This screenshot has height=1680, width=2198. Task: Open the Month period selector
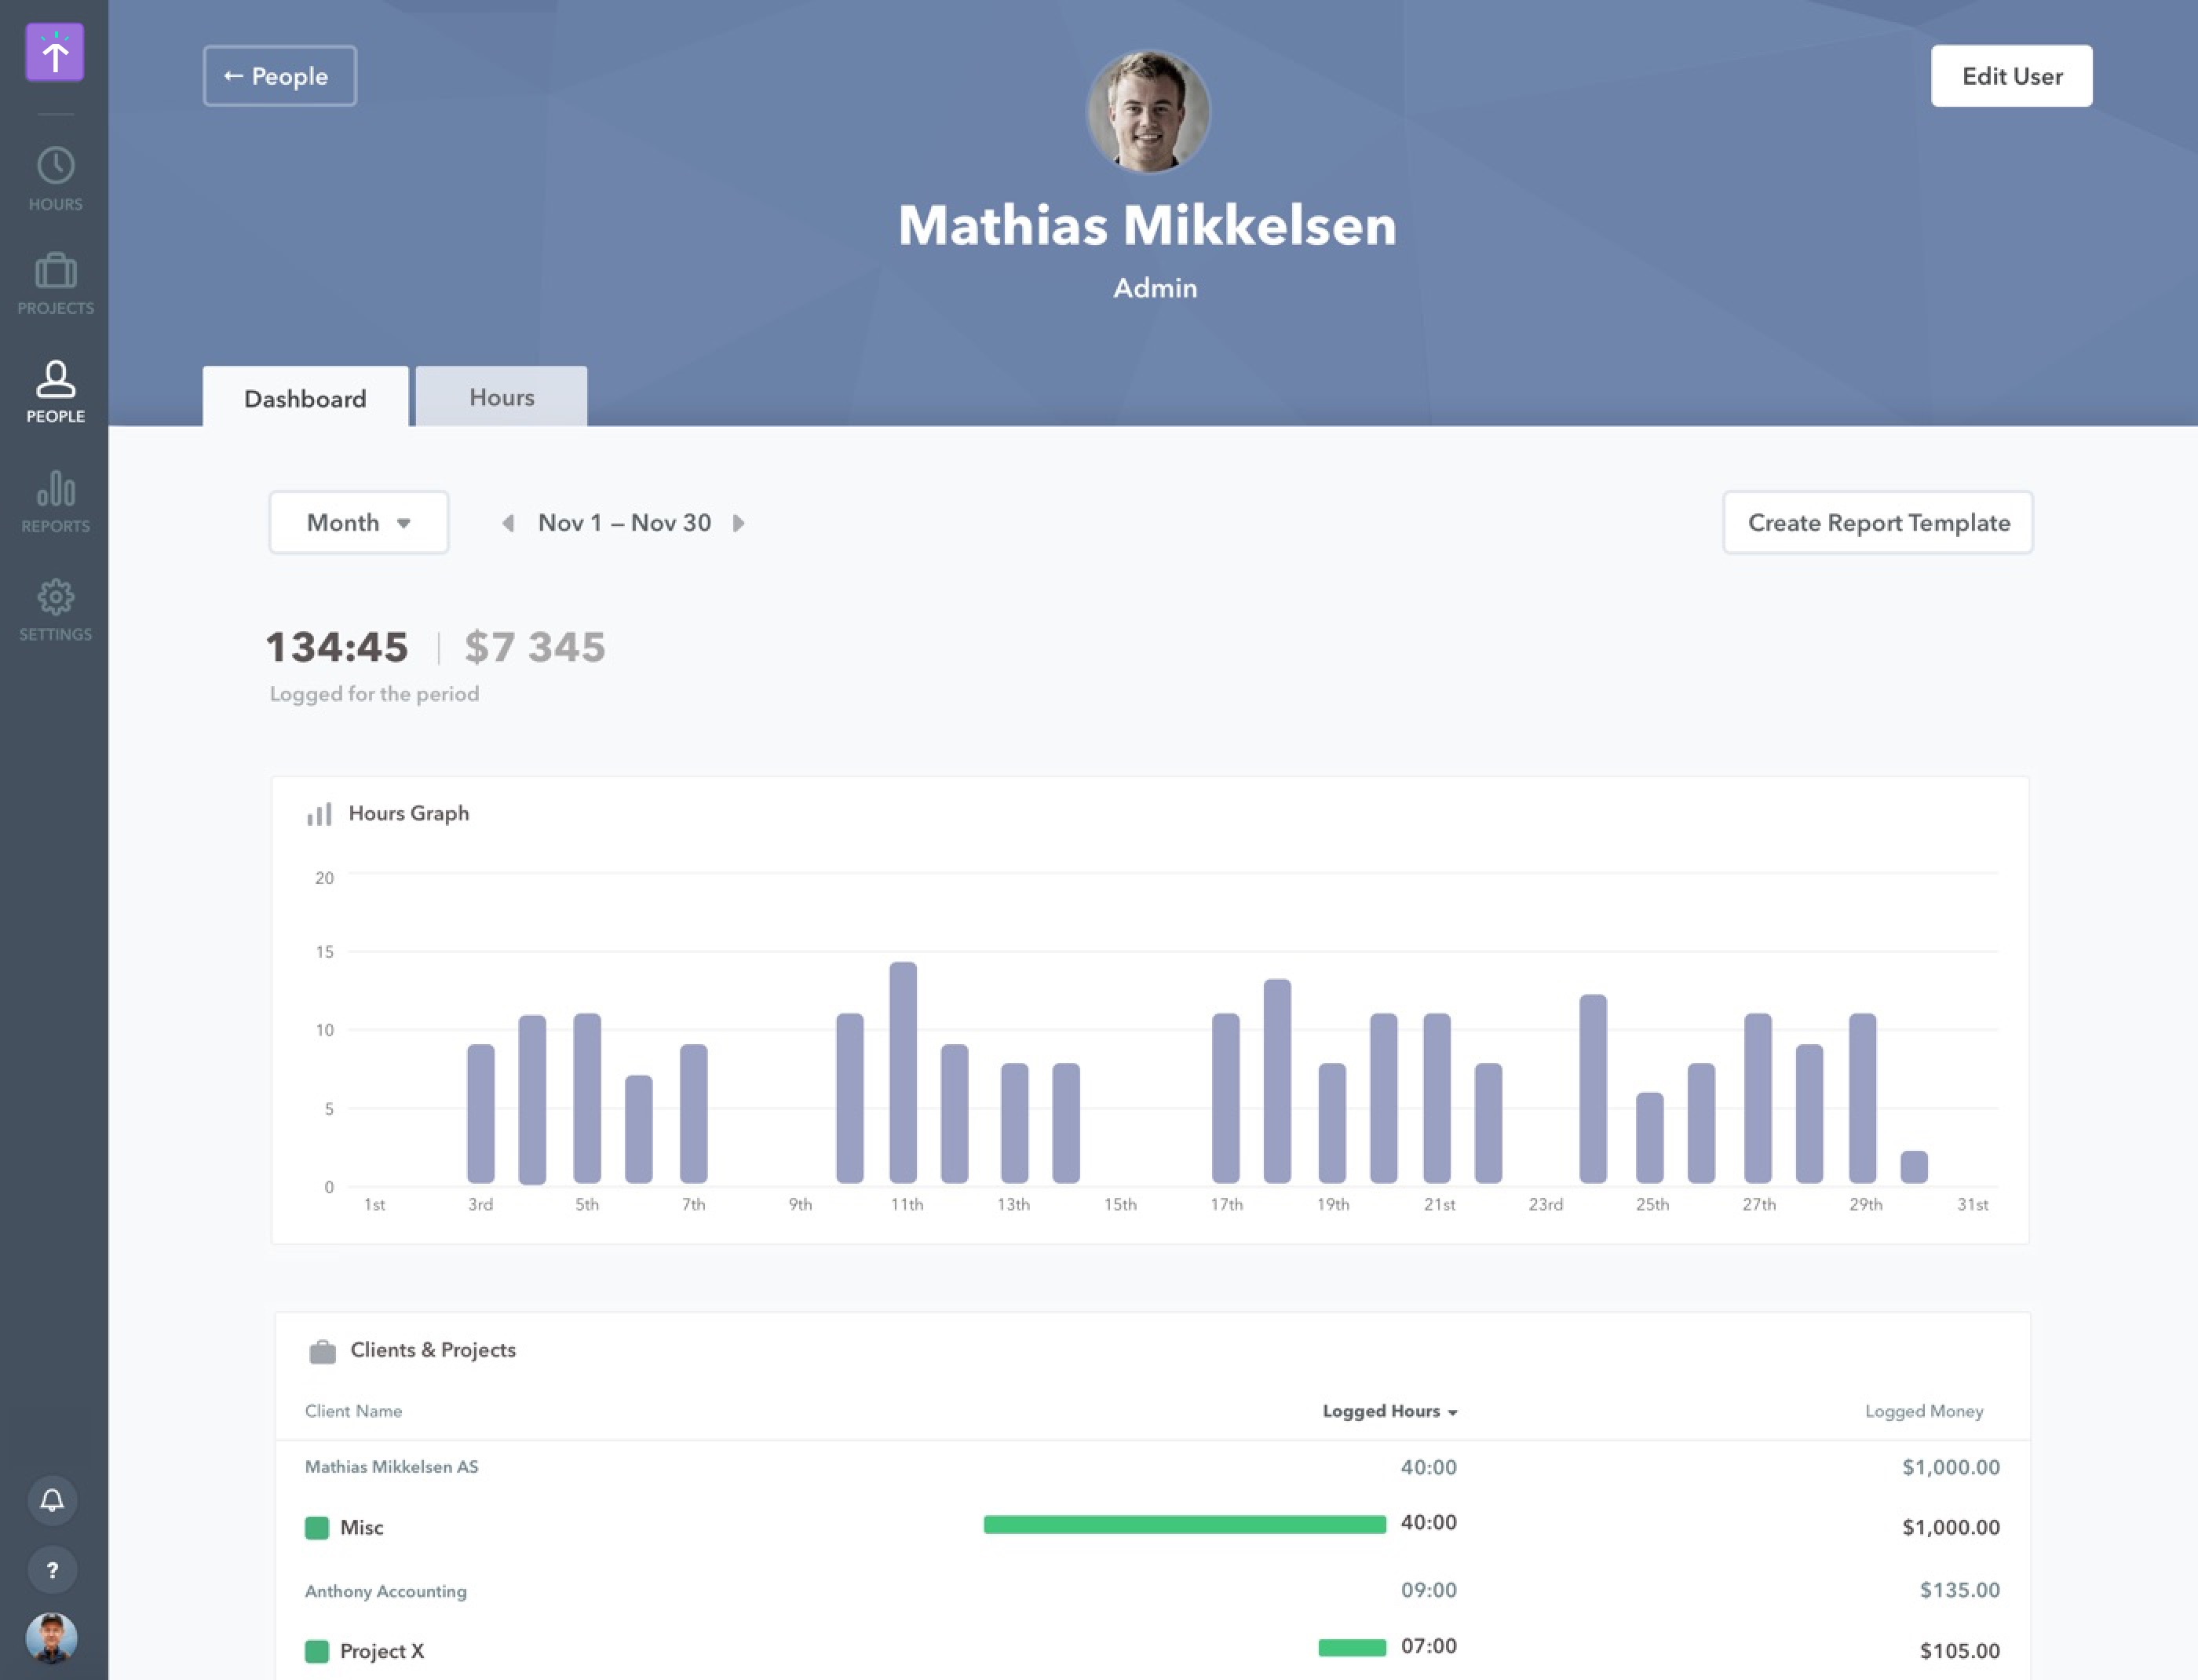click(358, 522)
